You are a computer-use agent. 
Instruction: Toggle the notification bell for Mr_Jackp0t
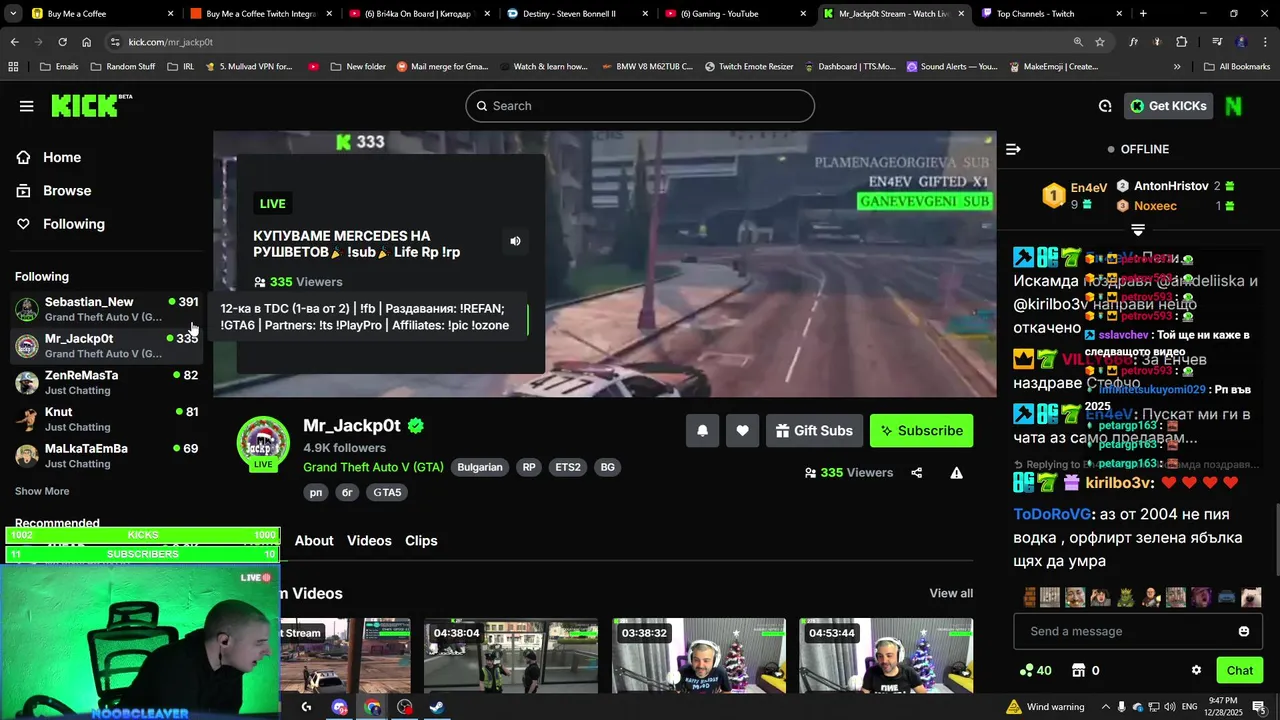pyautogui.click(x=702, y=431)
